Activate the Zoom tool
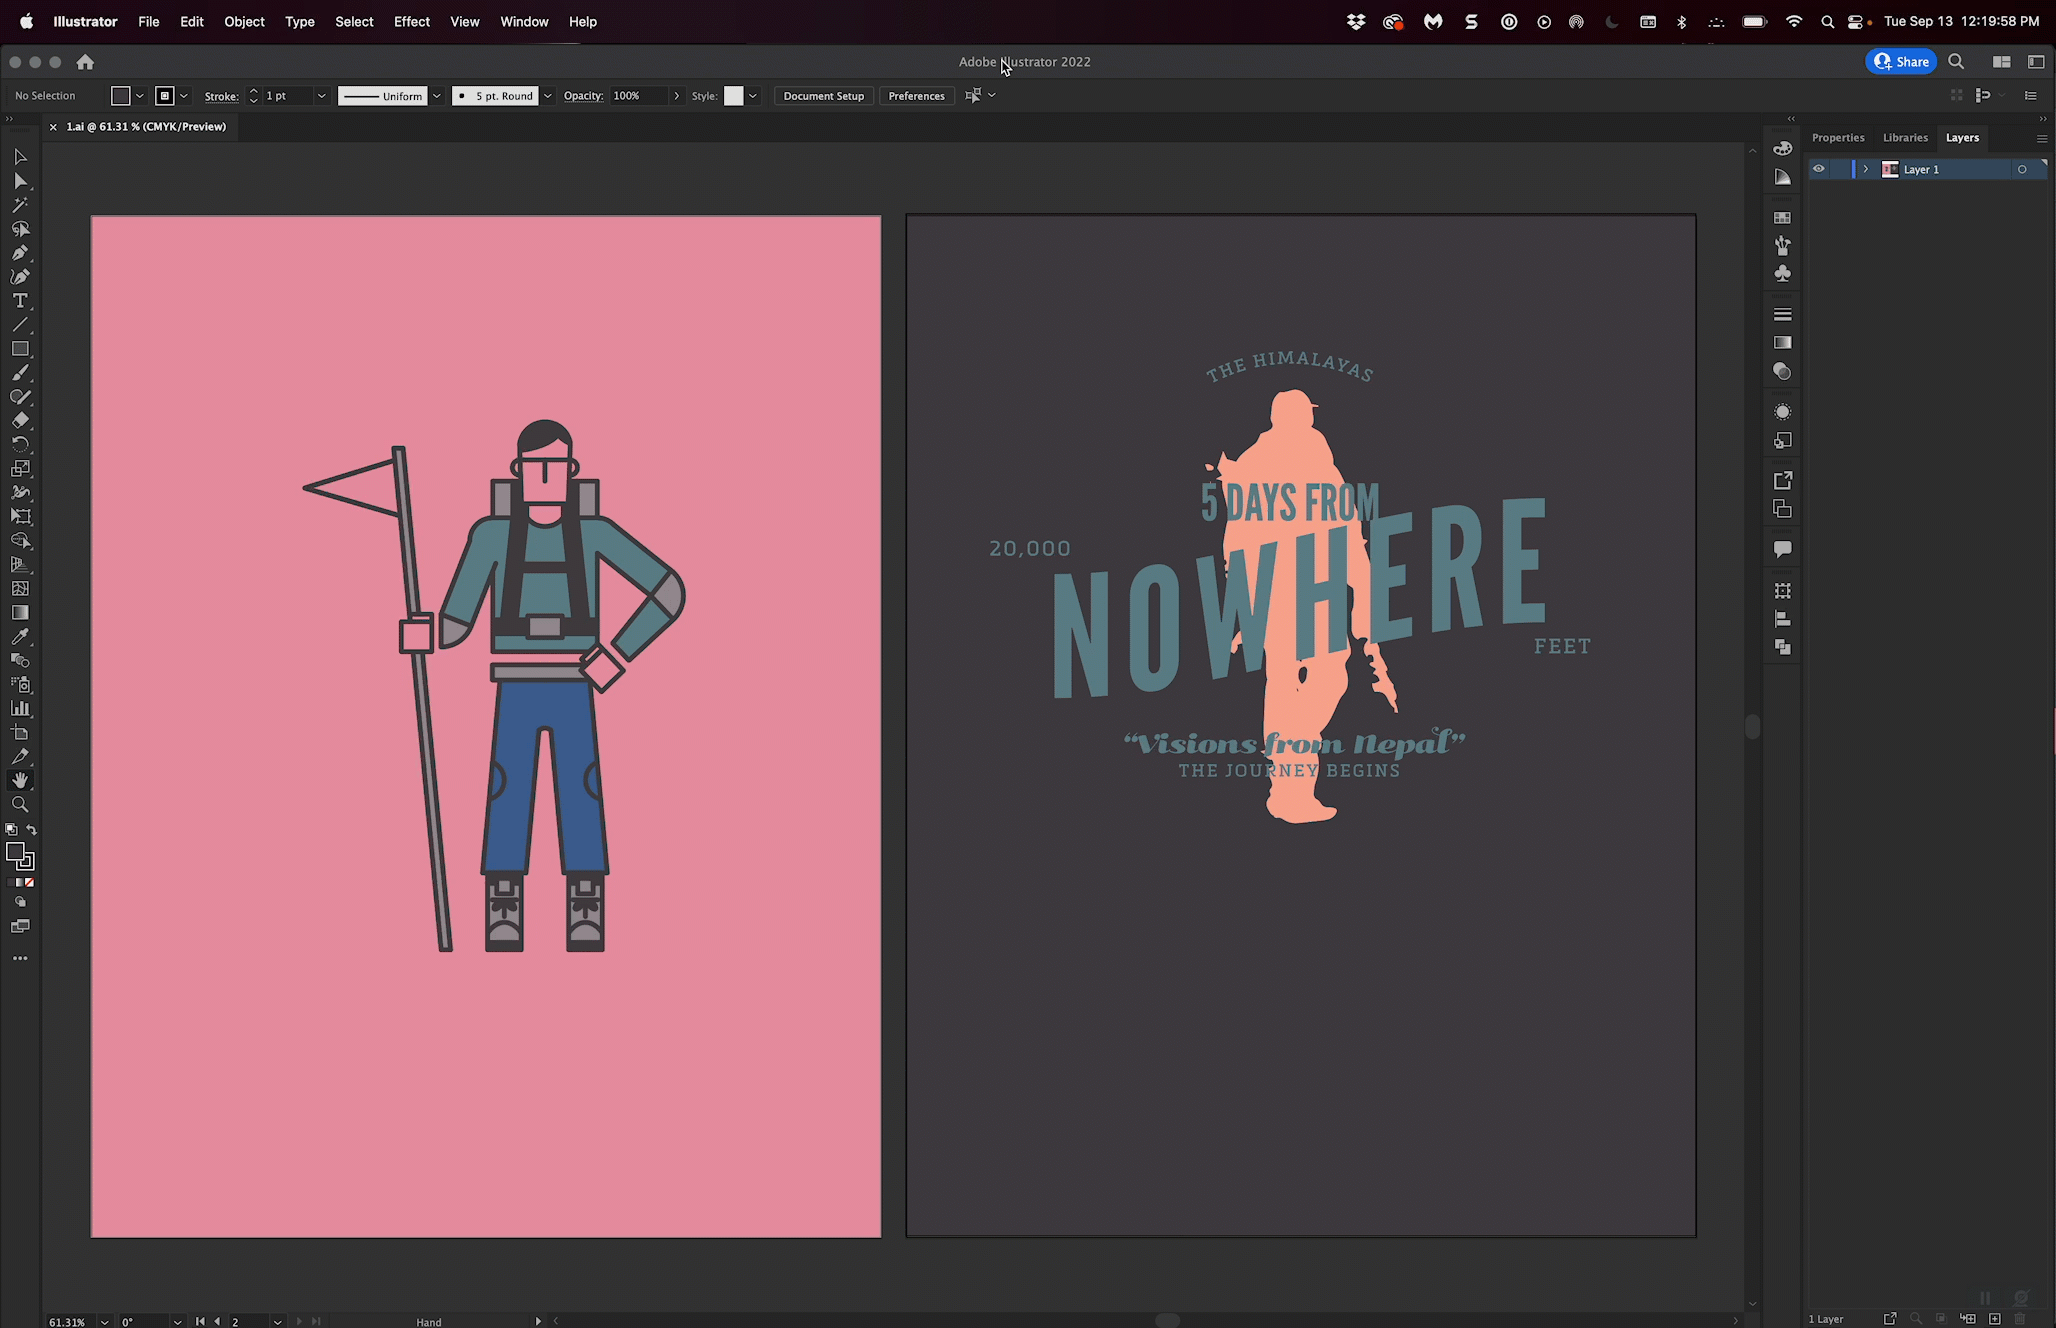The height and width of the screenshot is (1328, 2056). pyautogui.click(x=20, y=805)
